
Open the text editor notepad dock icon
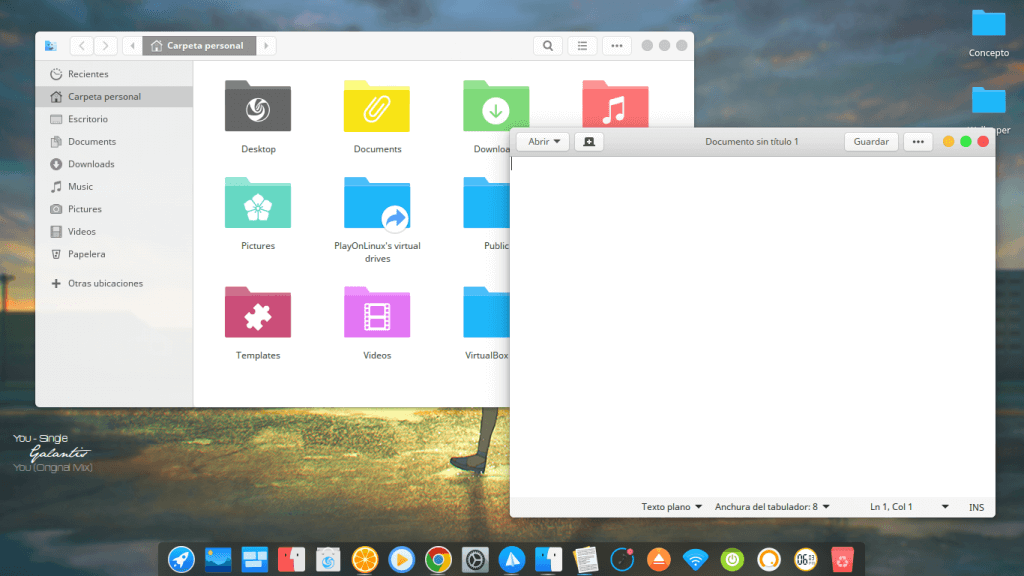coord(585,560)
